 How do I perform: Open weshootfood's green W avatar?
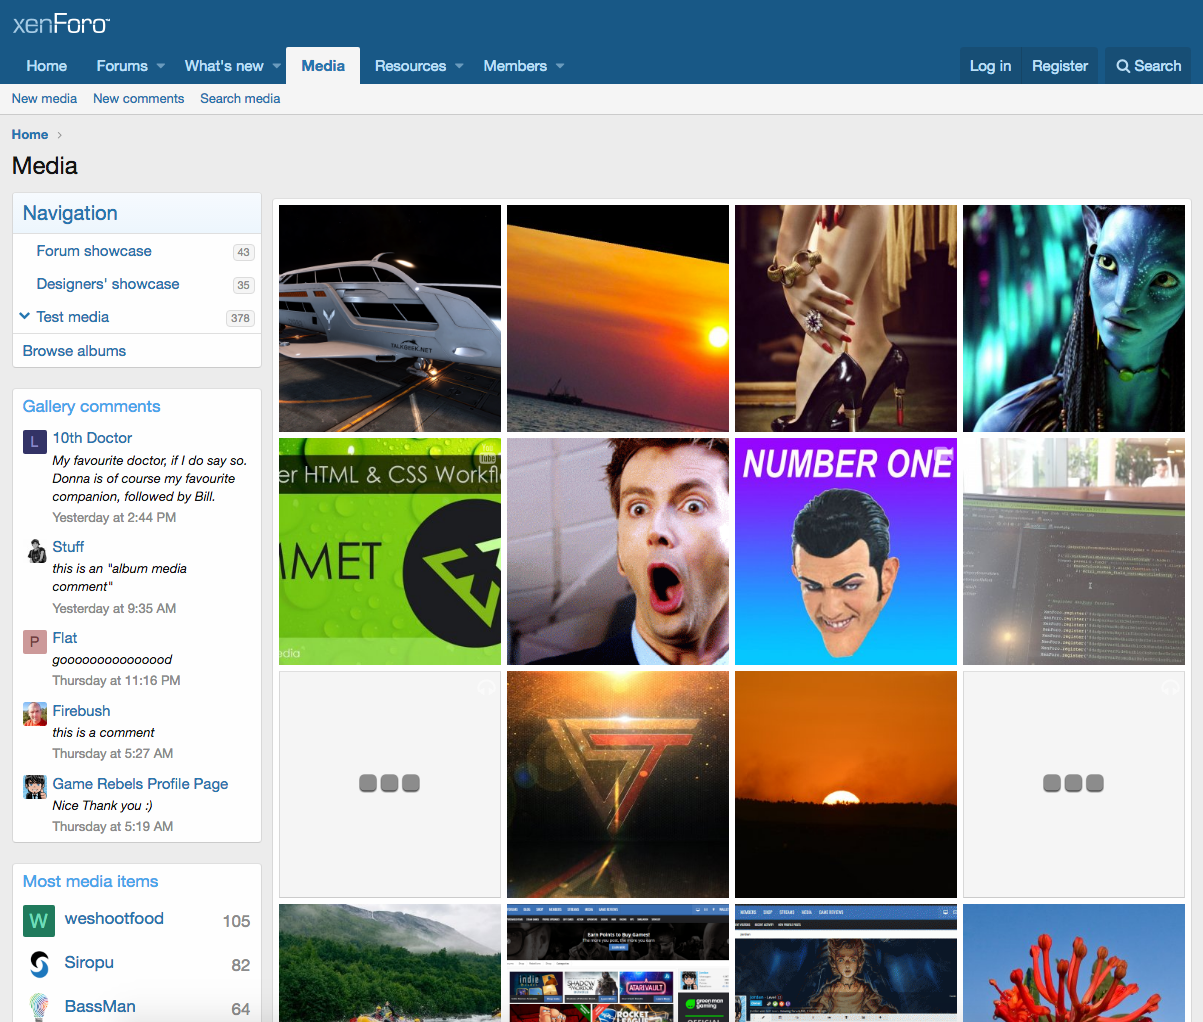point(39,920)
